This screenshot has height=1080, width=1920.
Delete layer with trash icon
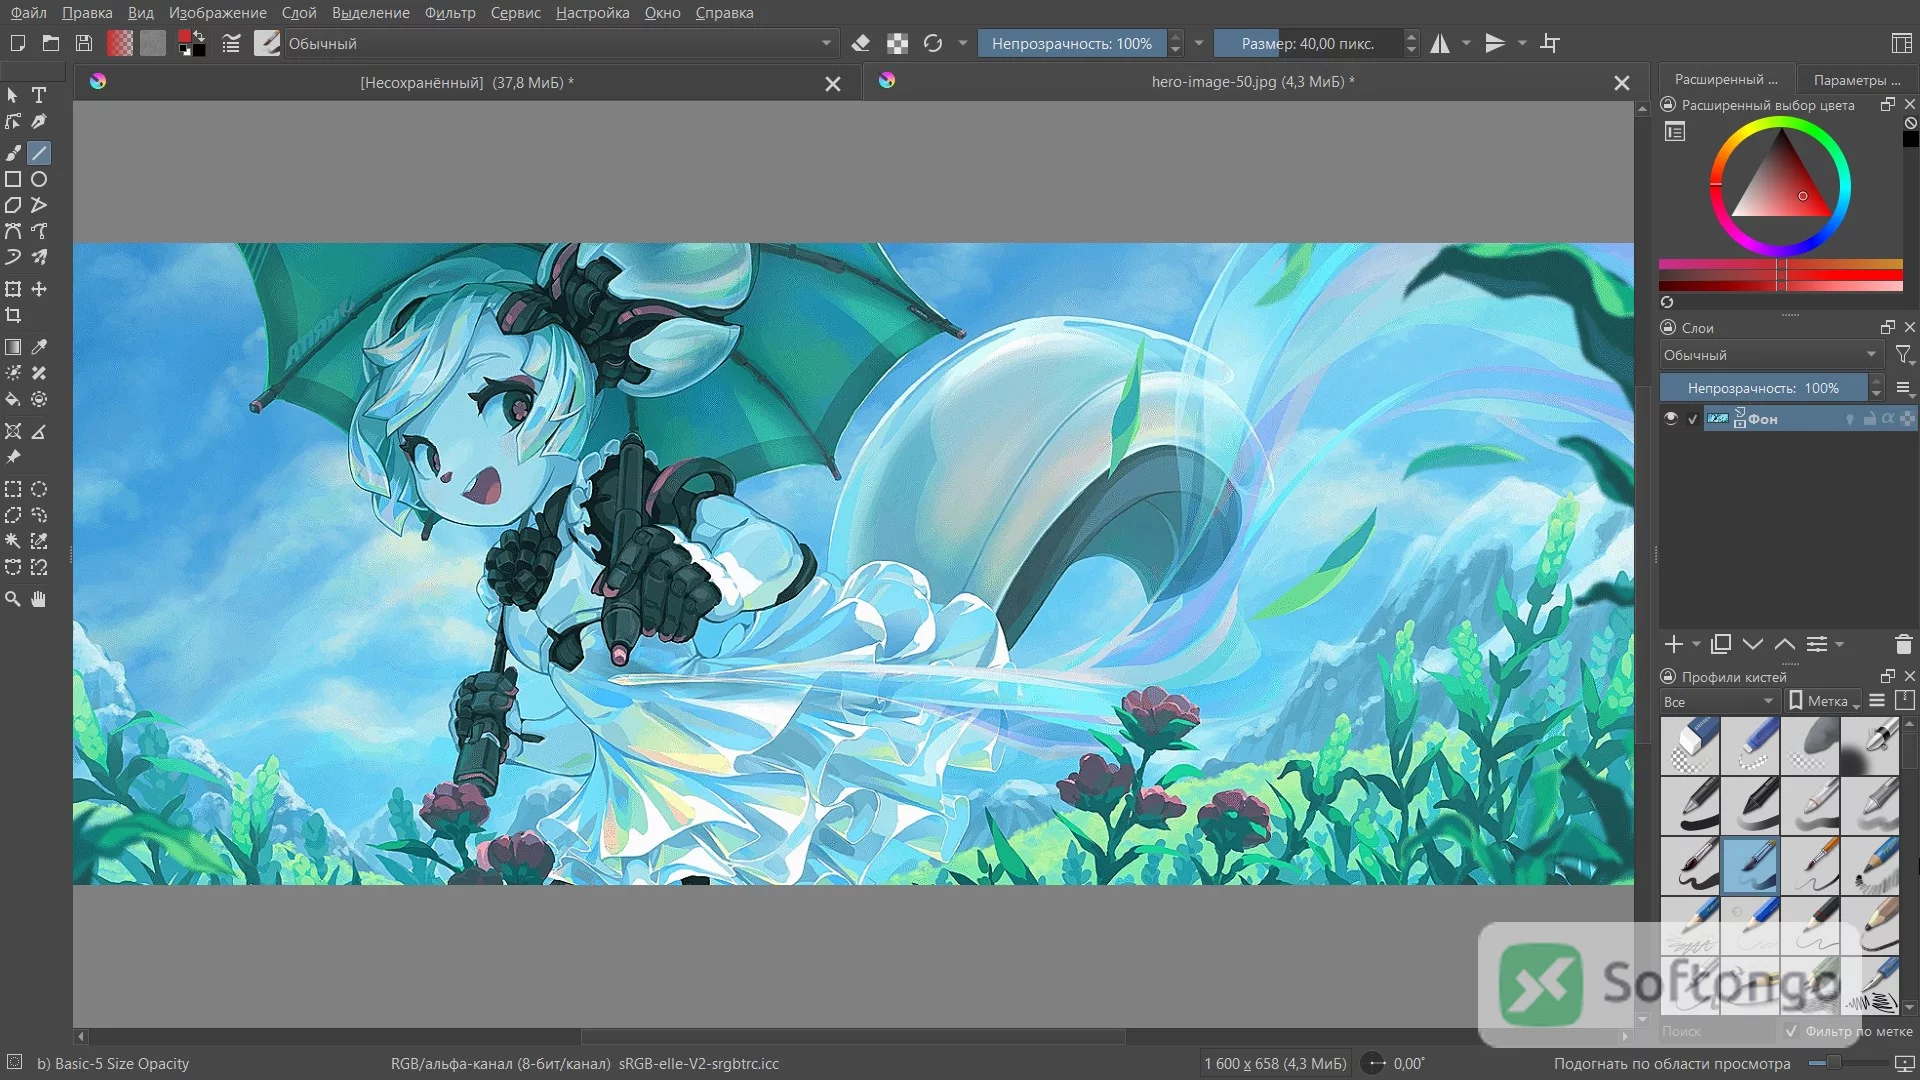point(1903,645)
